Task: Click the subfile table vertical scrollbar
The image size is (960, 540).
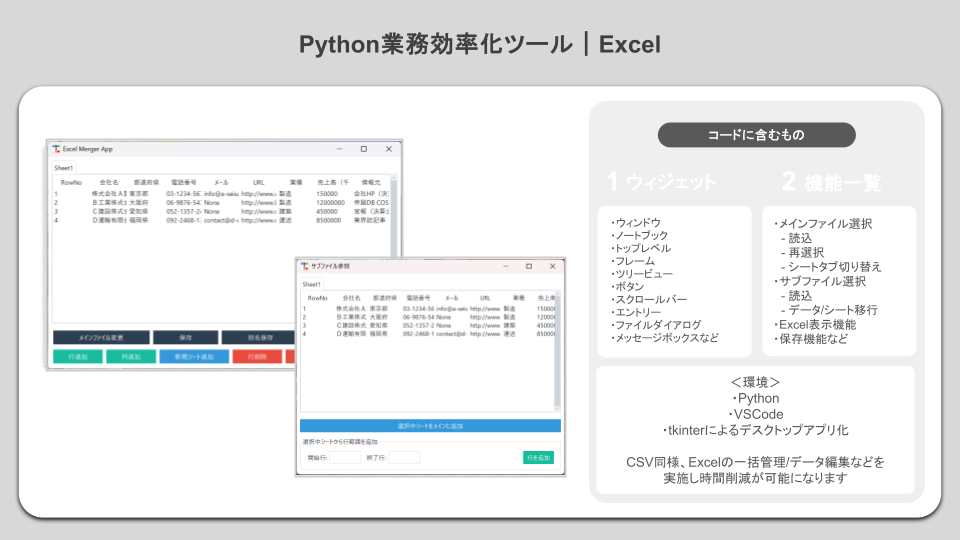Action: click(x=557, y=351)
